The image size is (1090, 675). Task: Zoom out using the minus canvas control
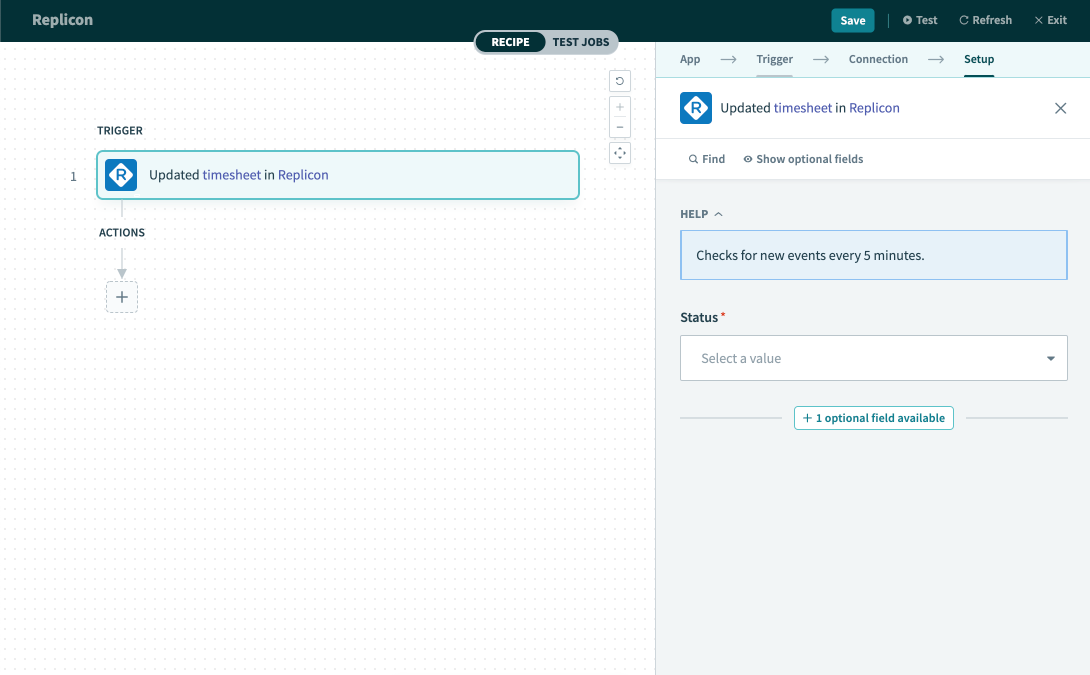coord(620,127)
